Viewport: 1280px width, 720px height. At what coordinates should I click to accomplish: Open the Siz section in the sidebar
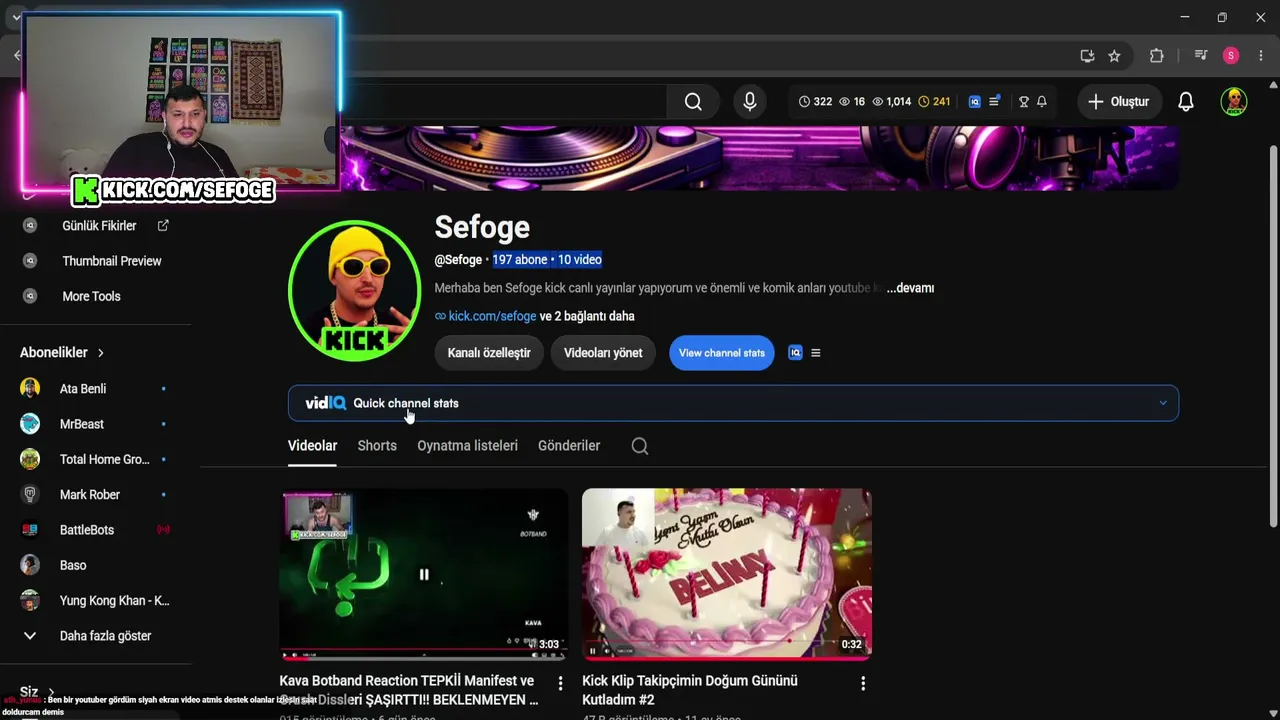[x=37, y=692]
